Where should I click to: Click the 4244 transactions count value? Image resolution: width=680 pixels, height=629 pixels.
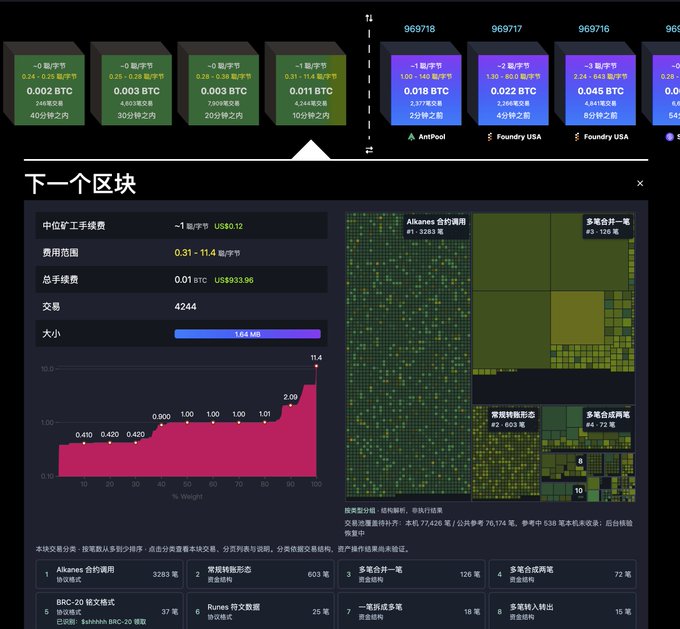[185, 307]
